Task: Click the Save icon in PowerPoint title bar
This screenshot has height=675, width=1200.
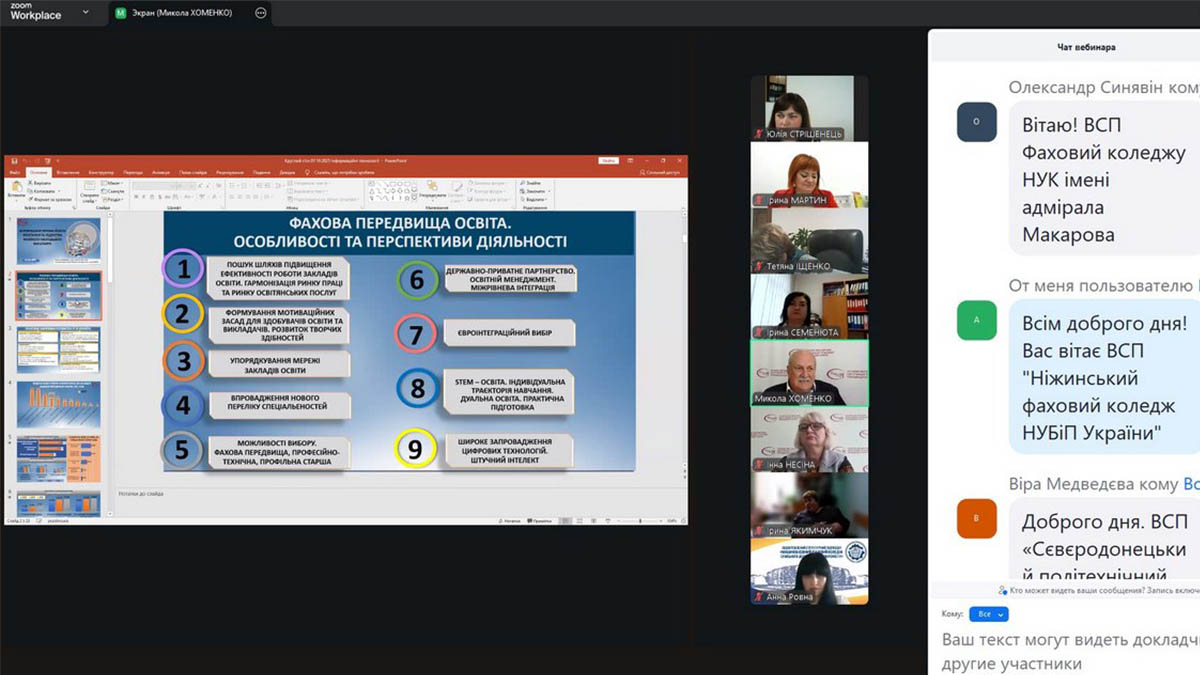Action: coord(13,160)
